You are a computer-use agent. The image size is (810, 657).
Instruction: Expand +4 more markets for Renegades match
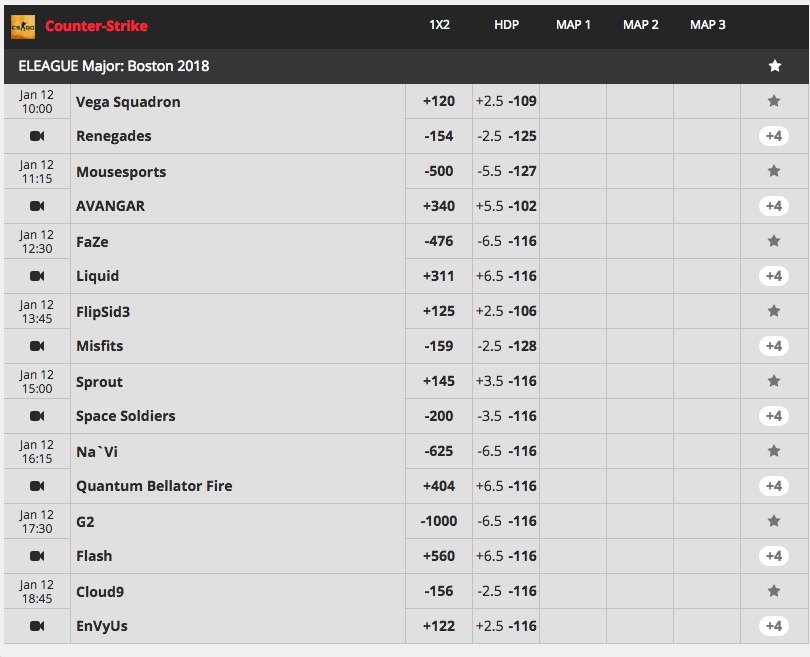tap(774, 136)
